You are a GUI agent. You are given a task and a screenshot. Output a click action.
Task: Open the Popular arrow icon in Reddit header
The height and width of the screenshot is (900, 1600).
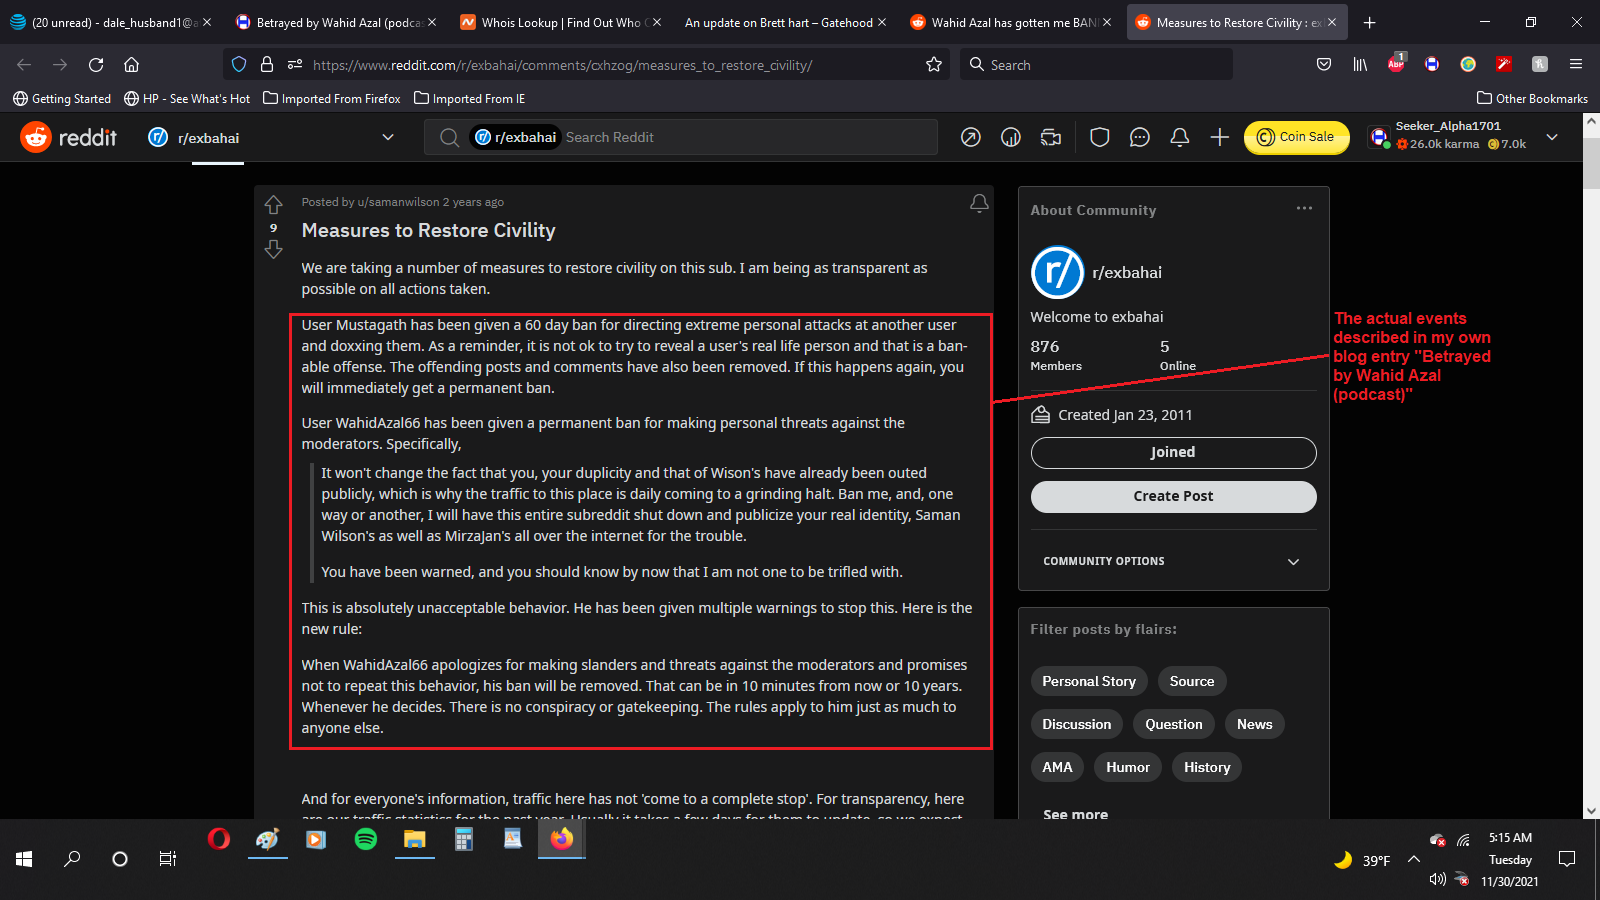[x=970, y=138]
